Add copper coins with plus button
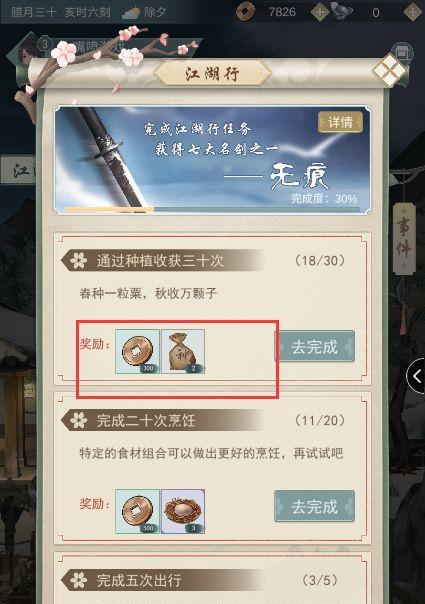The width and height of the screenshot is (425, 604). tap(319, 12)
